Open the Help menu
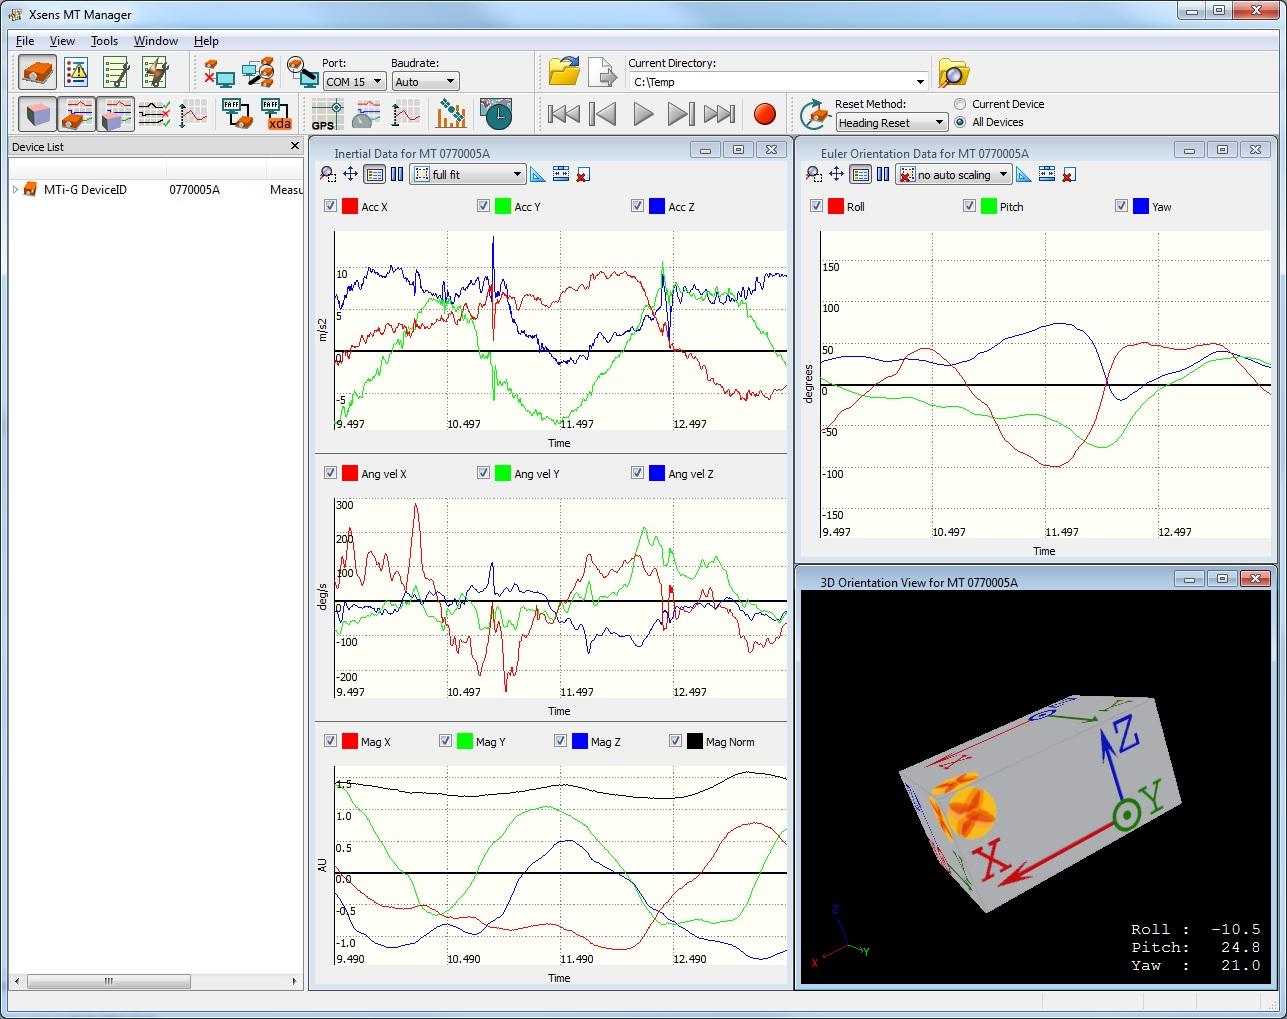1287x1019 pixels. click(206, 41)
